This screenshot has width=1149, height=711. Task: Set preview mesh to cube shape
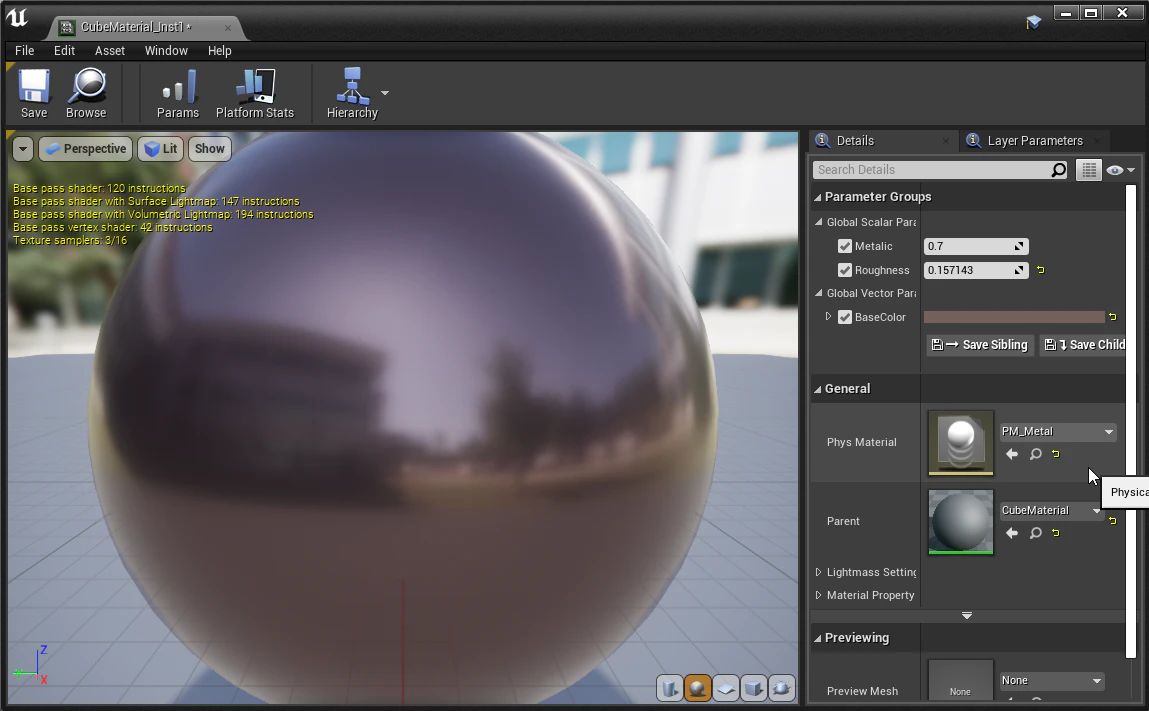pos(753,688)
